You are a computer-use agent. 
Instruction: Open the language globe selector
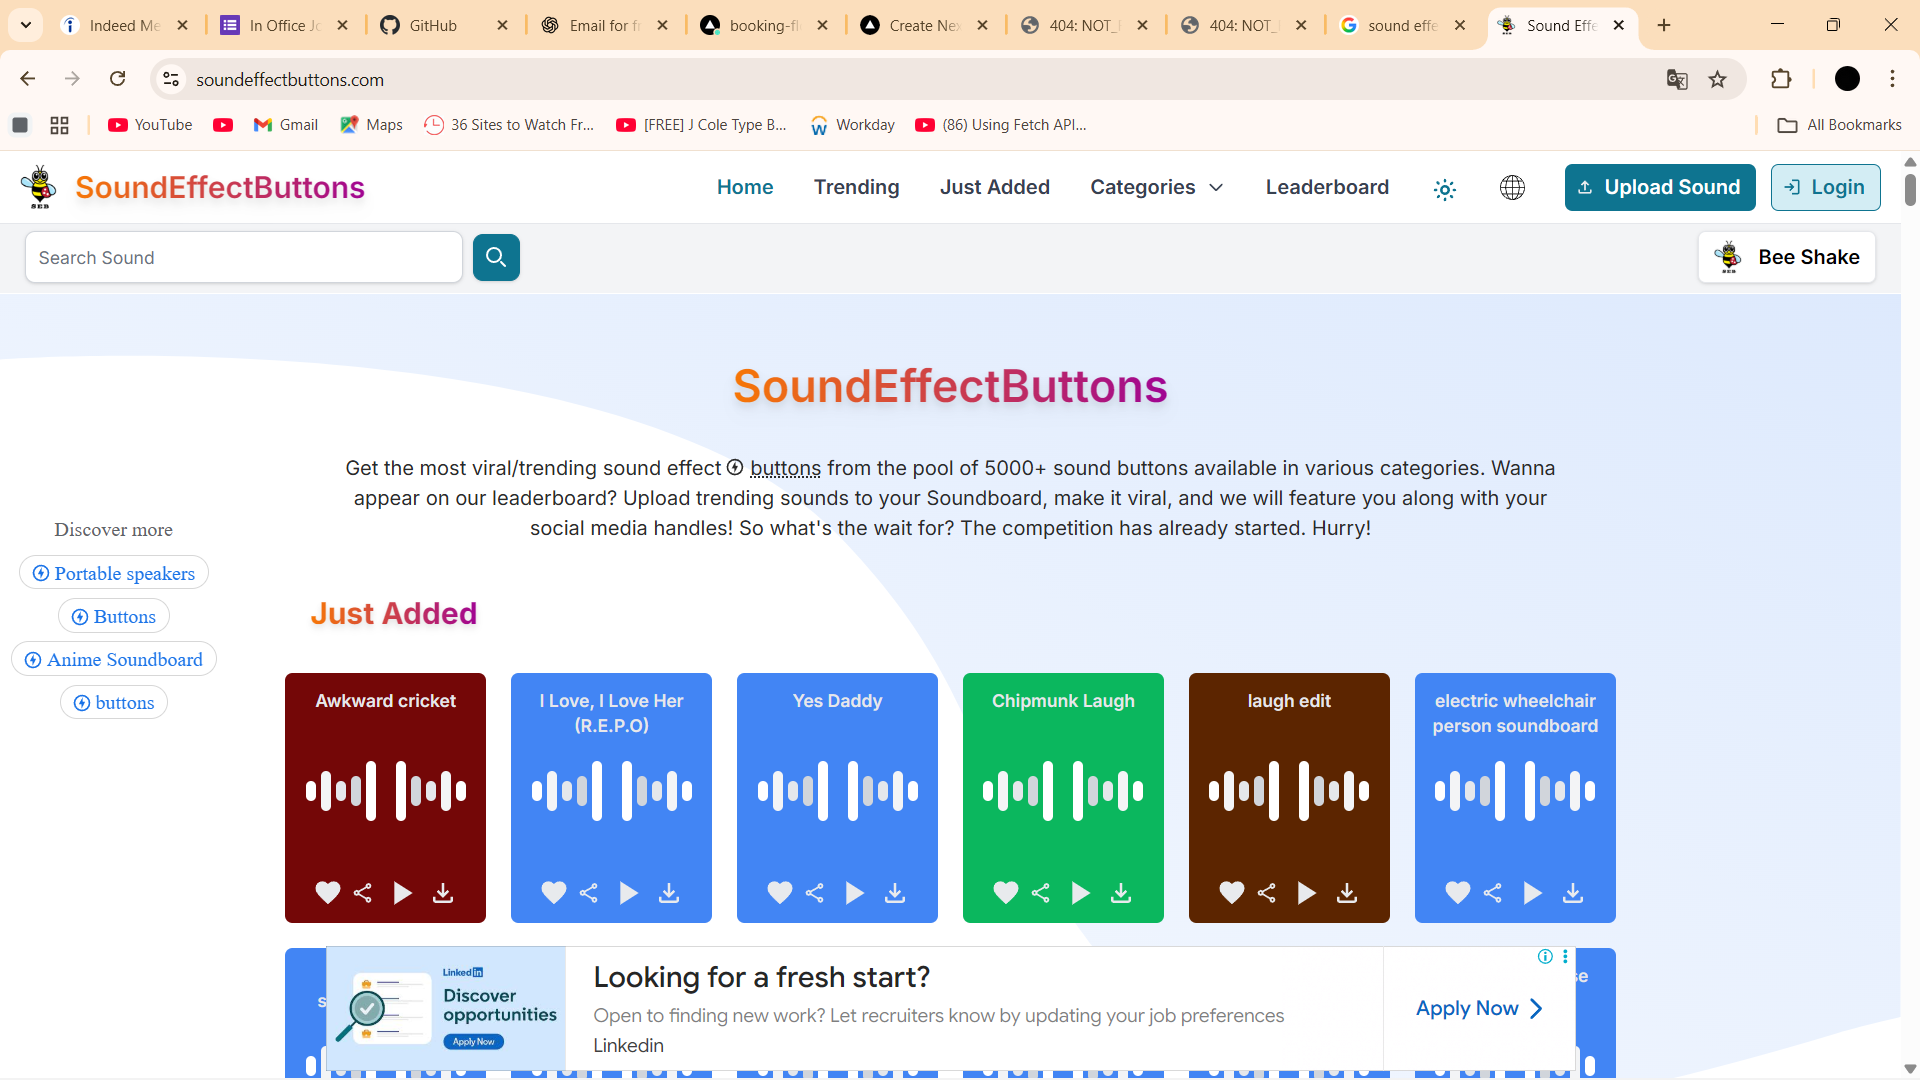[1512, 187]
